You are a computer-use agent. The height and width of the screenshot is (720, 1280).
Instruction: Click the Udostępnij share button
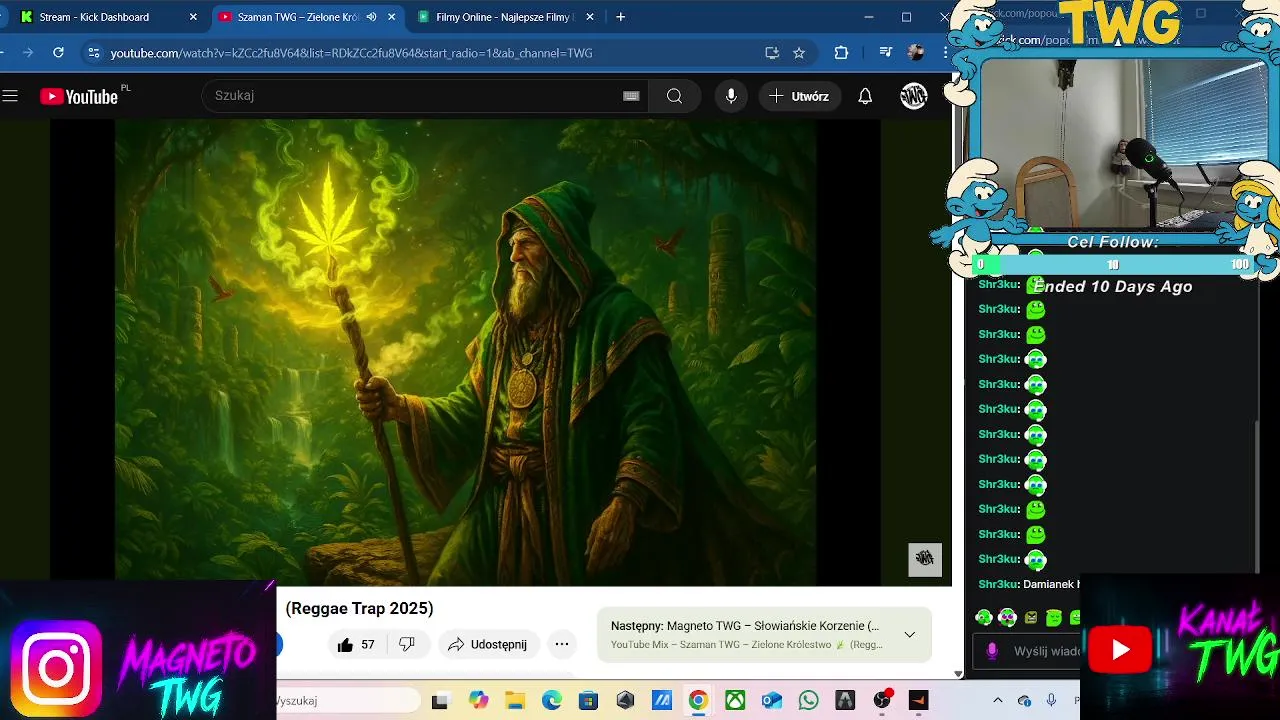pyautogui.click(x=488, y=645)
